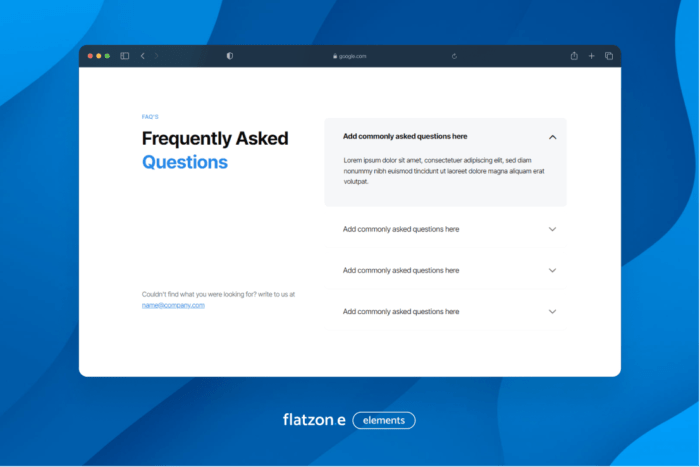Expand the second FAQ chevron
Viewport: 700px width, 467px height.
552,229
